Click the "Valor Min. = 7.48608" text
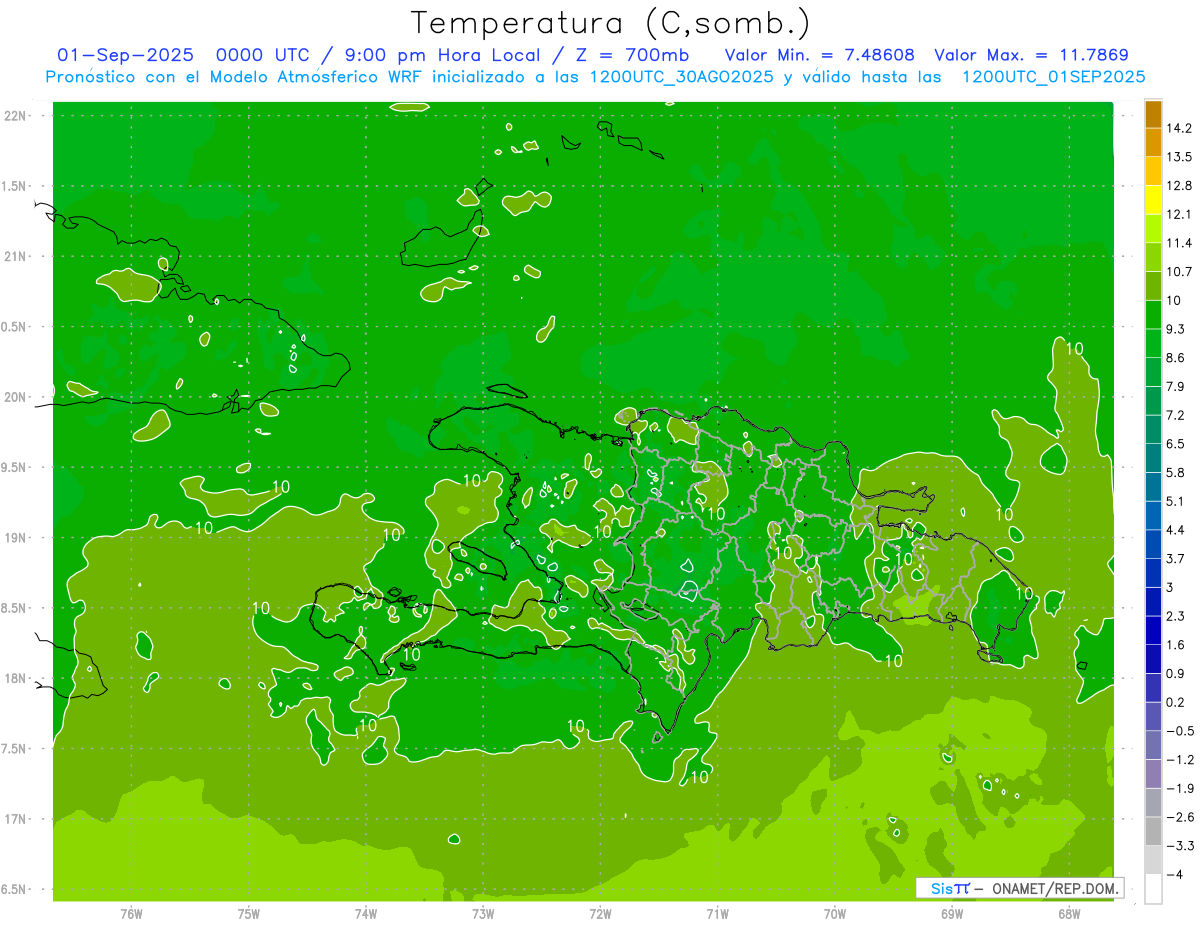This screenshot has height=927, width=1200. click(x=820, y=55)
